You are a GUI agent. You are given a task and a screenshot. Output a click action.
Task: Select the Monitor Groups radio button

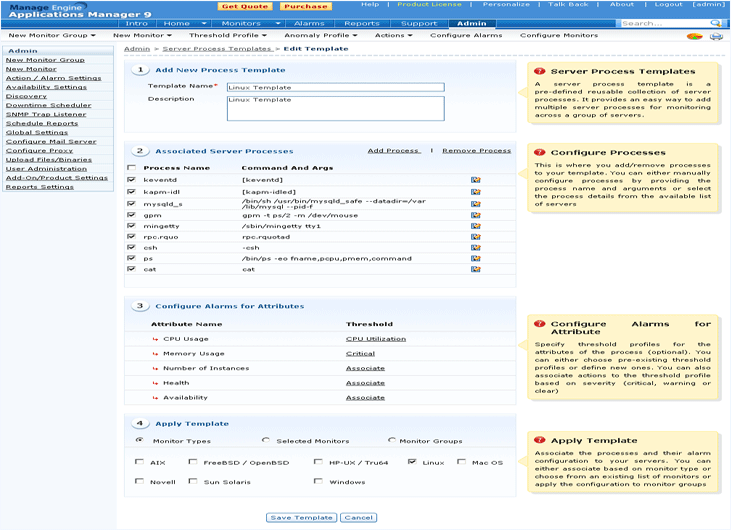tap(392, 440)
